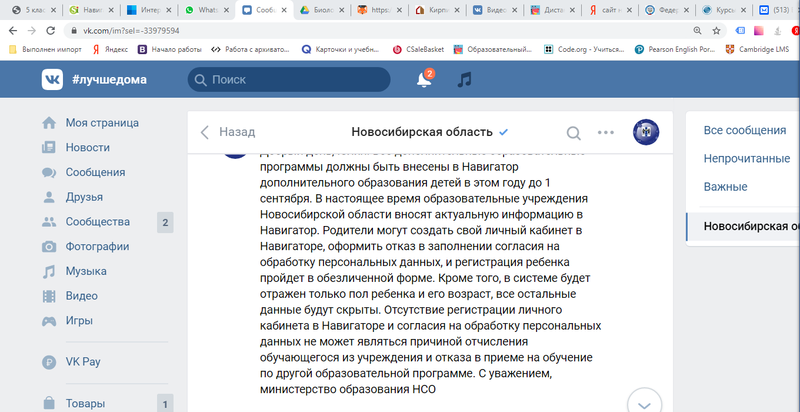Select the Важные messages filter
The height and width of the screenshot is (412, 800).
[726, 186]
